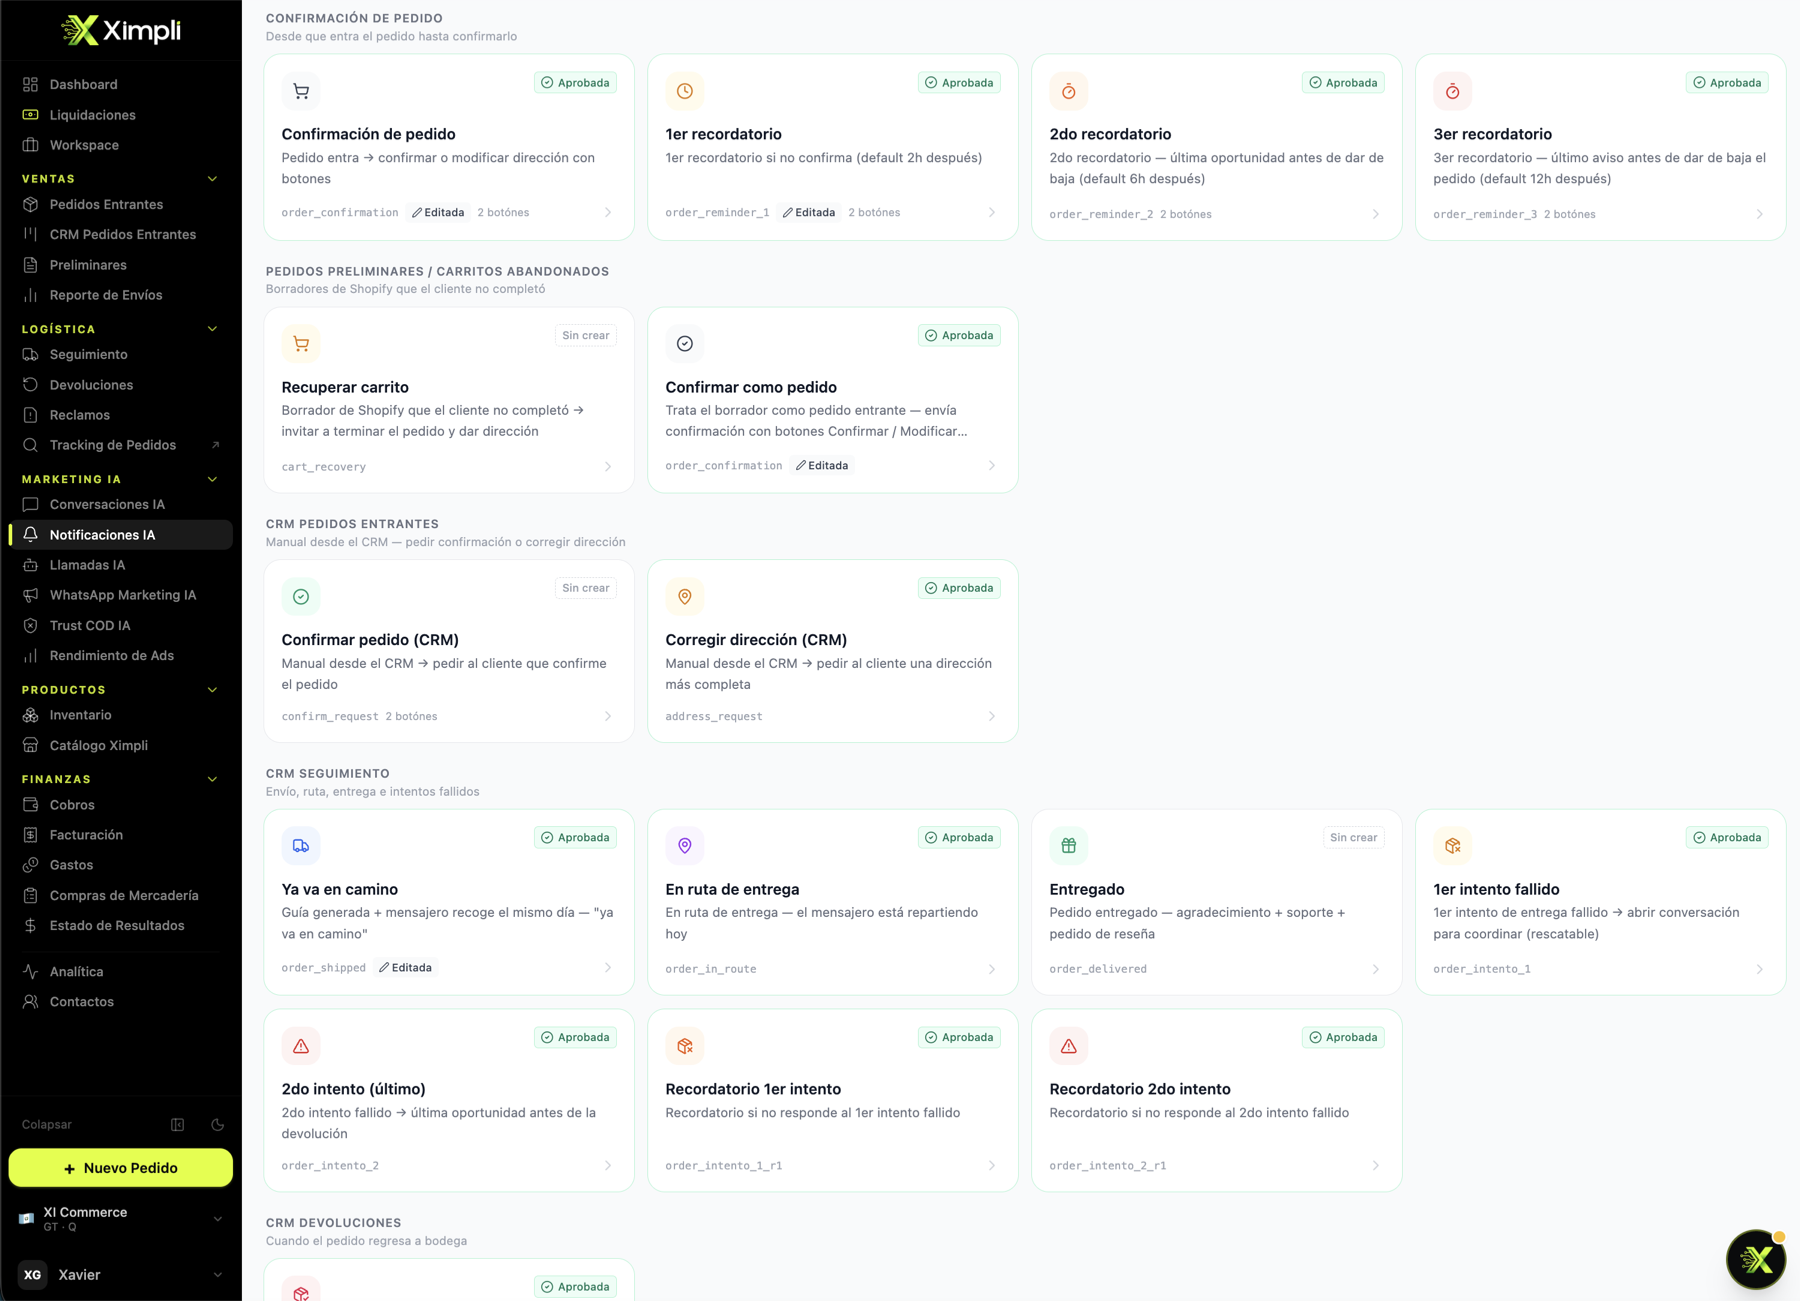Click the check-circle icon on Confirmar como pedido
The height and width of the screenshot is (1301, 1800).
point(685,344)
